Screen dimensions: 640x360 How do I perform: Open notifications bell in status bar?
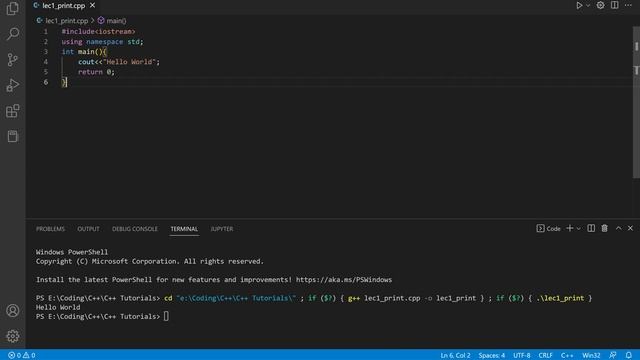[x=629, y=356]
